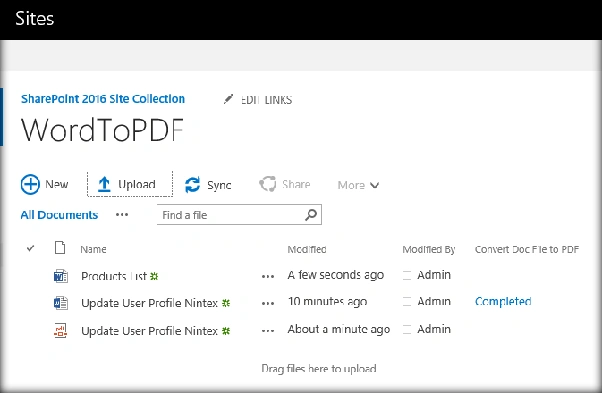Viewport: 602px width, 394px height.
Task: Click the WordToPDF library title
Action: click(102, 130)
